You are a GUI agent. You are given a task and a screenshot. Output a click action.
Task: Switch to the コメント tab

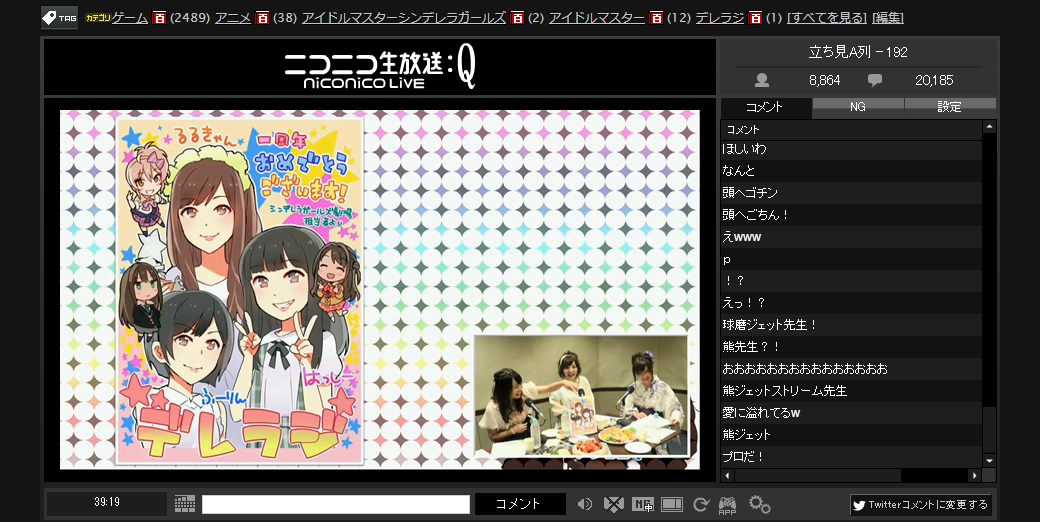766,107
